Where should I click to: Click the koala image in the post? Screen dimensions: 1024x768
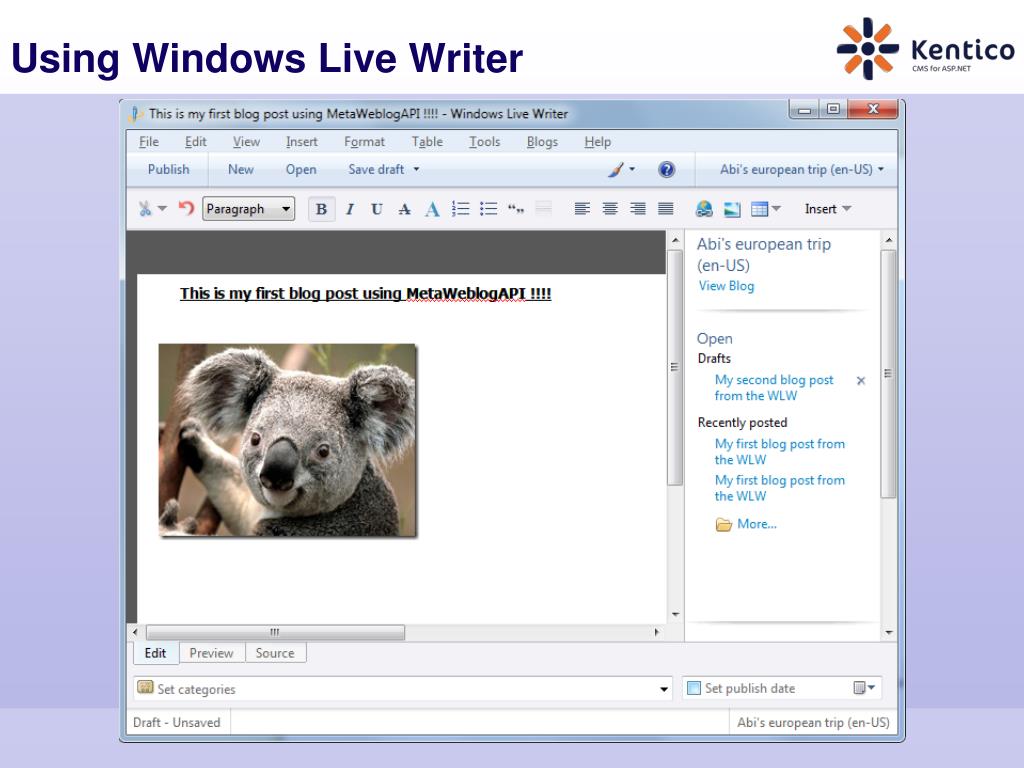click(x=287, y=440)
